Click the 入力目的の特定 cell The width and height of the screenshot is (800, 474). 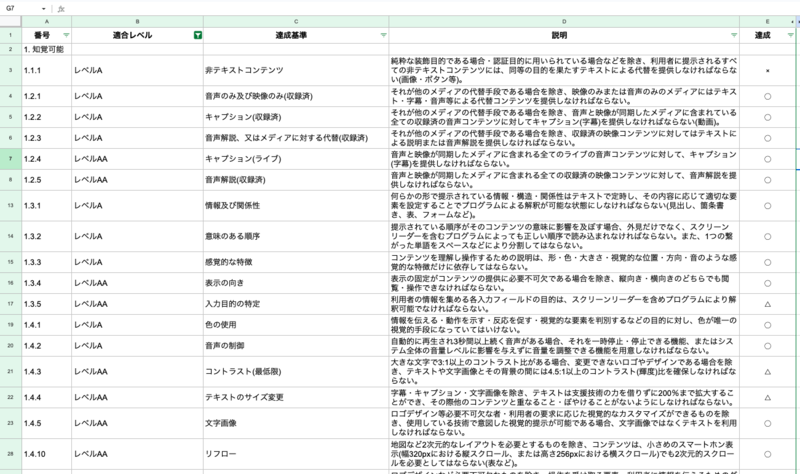click(x=296, y=304)
